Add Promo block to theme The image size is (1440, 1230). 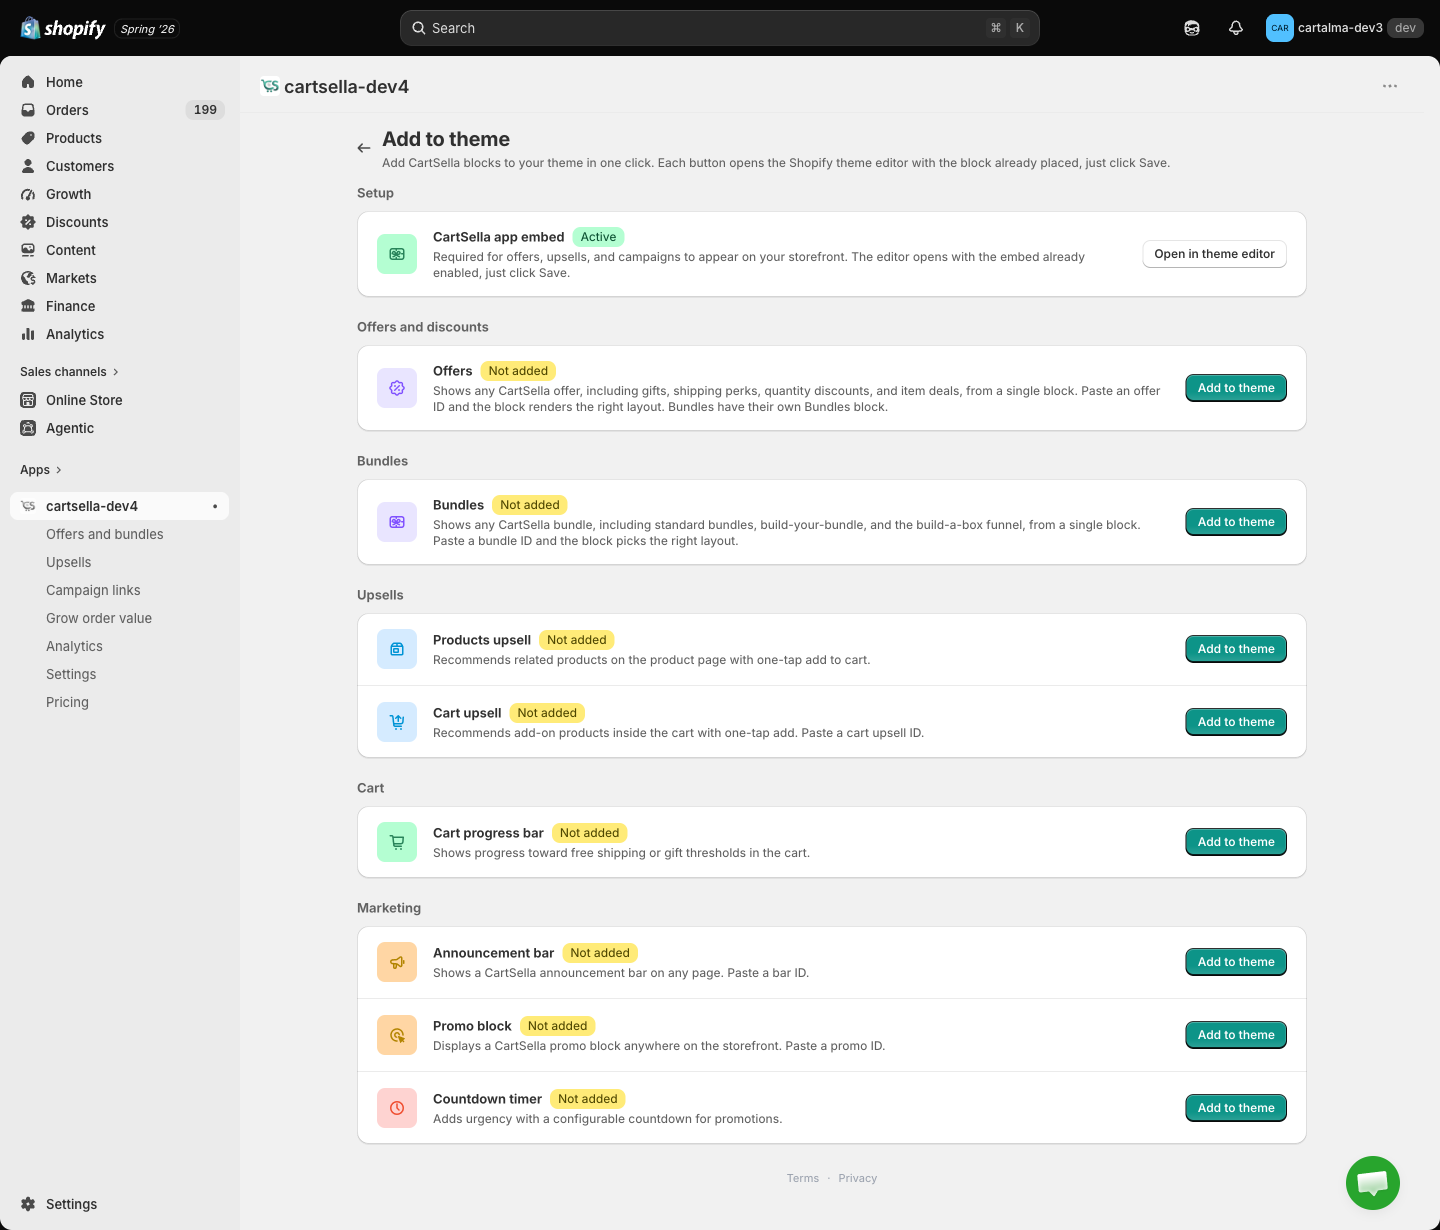1236,1035
